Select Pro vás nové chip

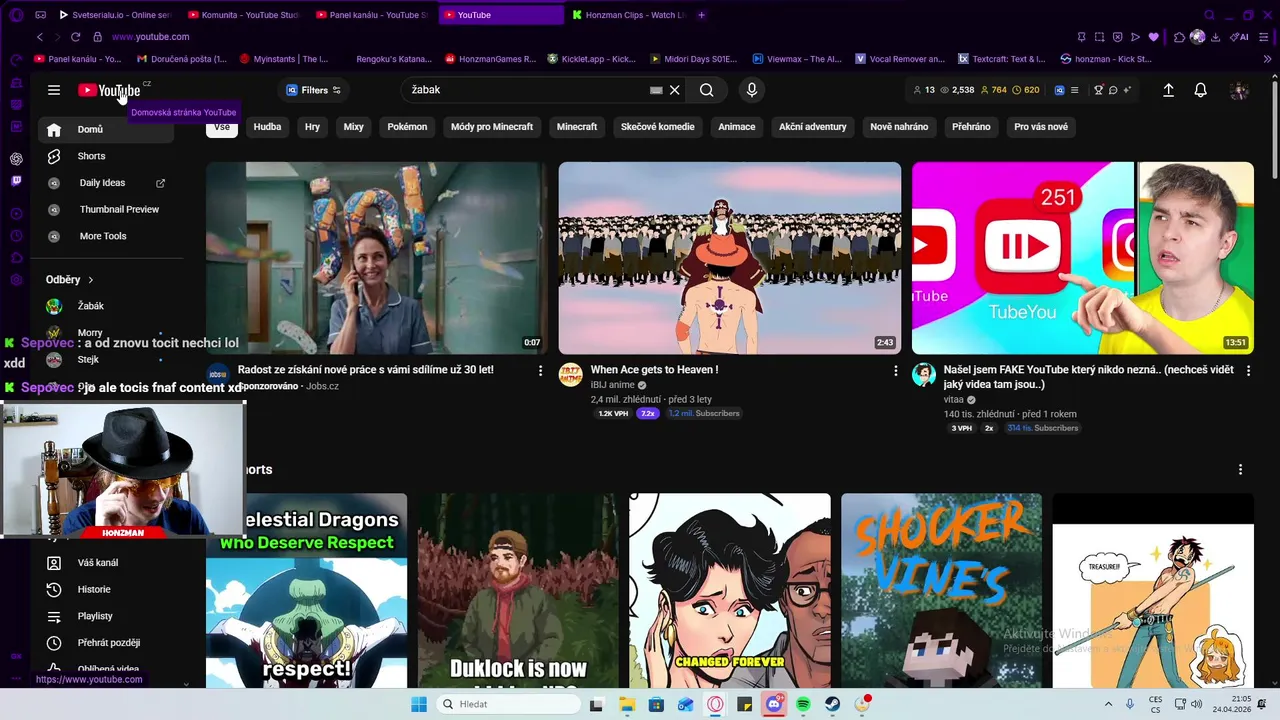point(1041,127)
